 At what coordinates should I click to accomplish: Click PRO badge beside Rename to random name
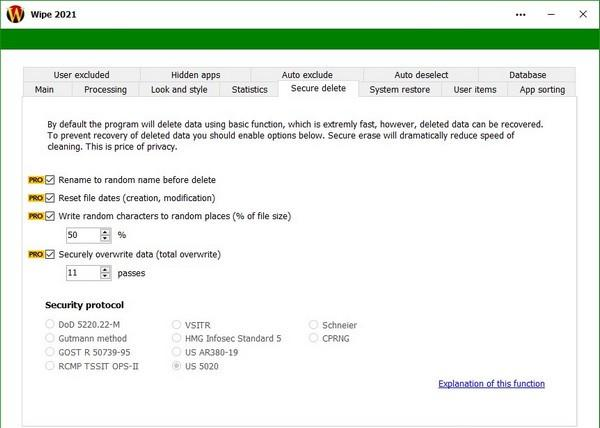(36, 180)
